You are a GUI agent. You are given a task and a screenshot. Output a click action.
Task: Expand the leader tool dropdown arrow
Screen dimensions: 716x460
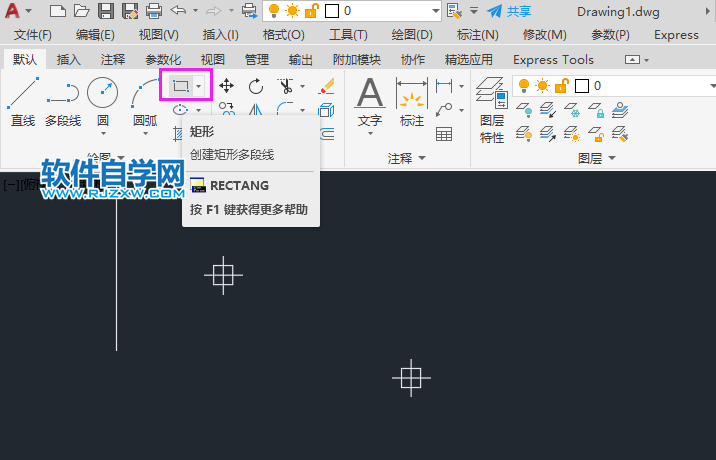click(461, 110)
